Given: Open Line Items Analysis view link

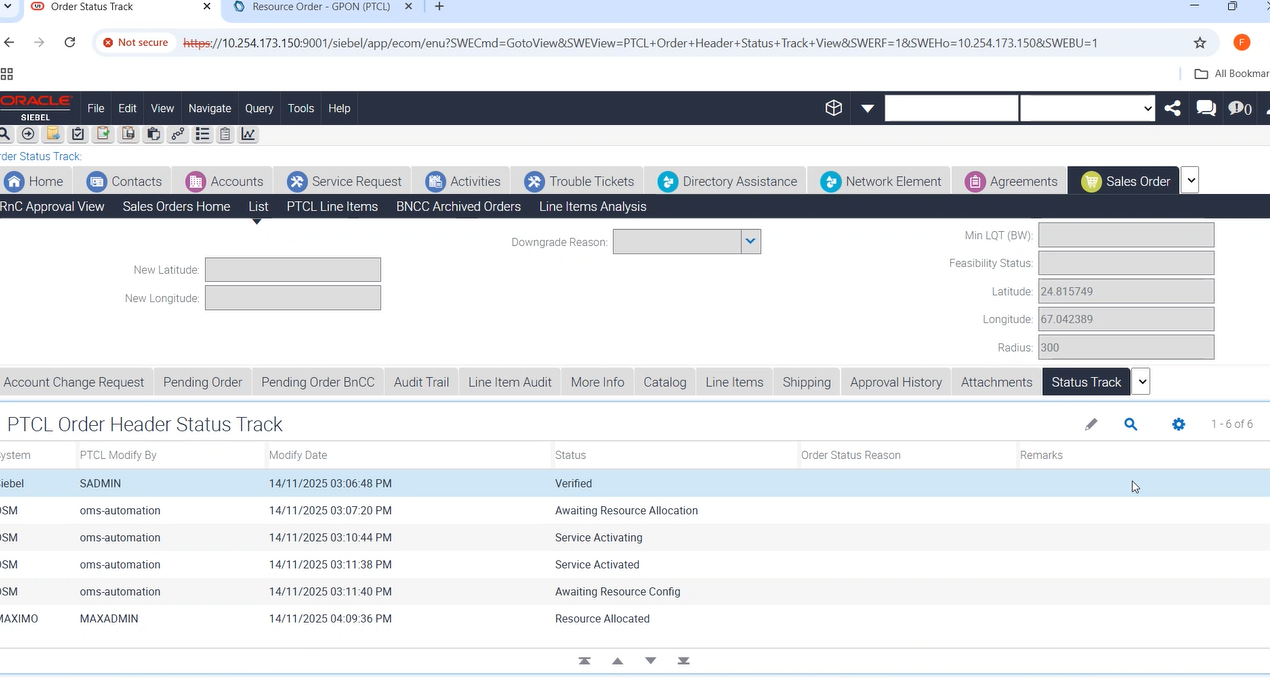Looking at the screenshot, I should point(592,206).
